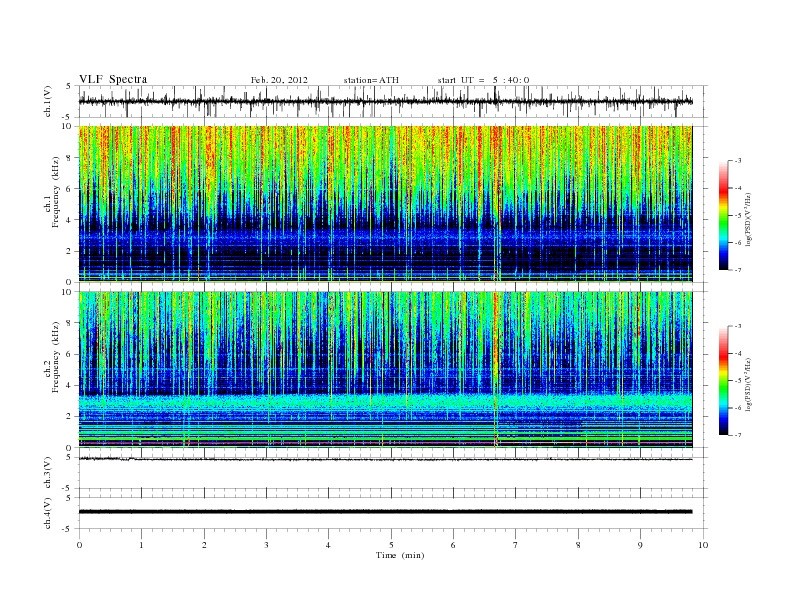Click the "0" tick on the time axis
This screenshot has height=612, width=792.
click(x=79, y=545)
